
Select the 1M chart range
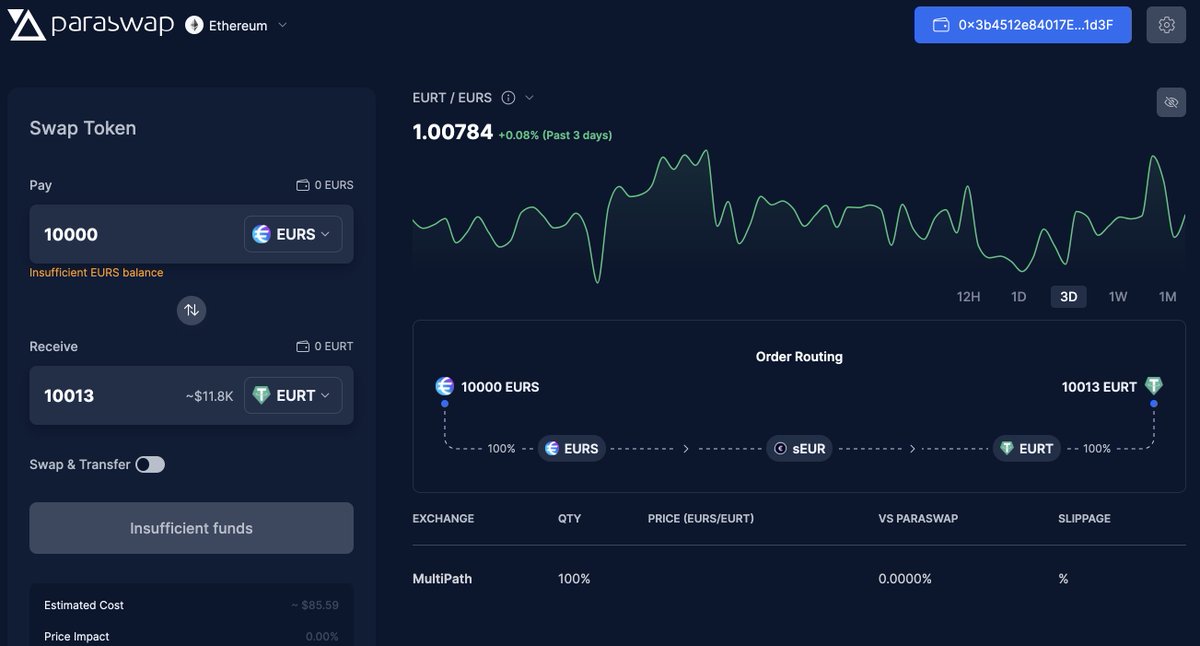1167,297
